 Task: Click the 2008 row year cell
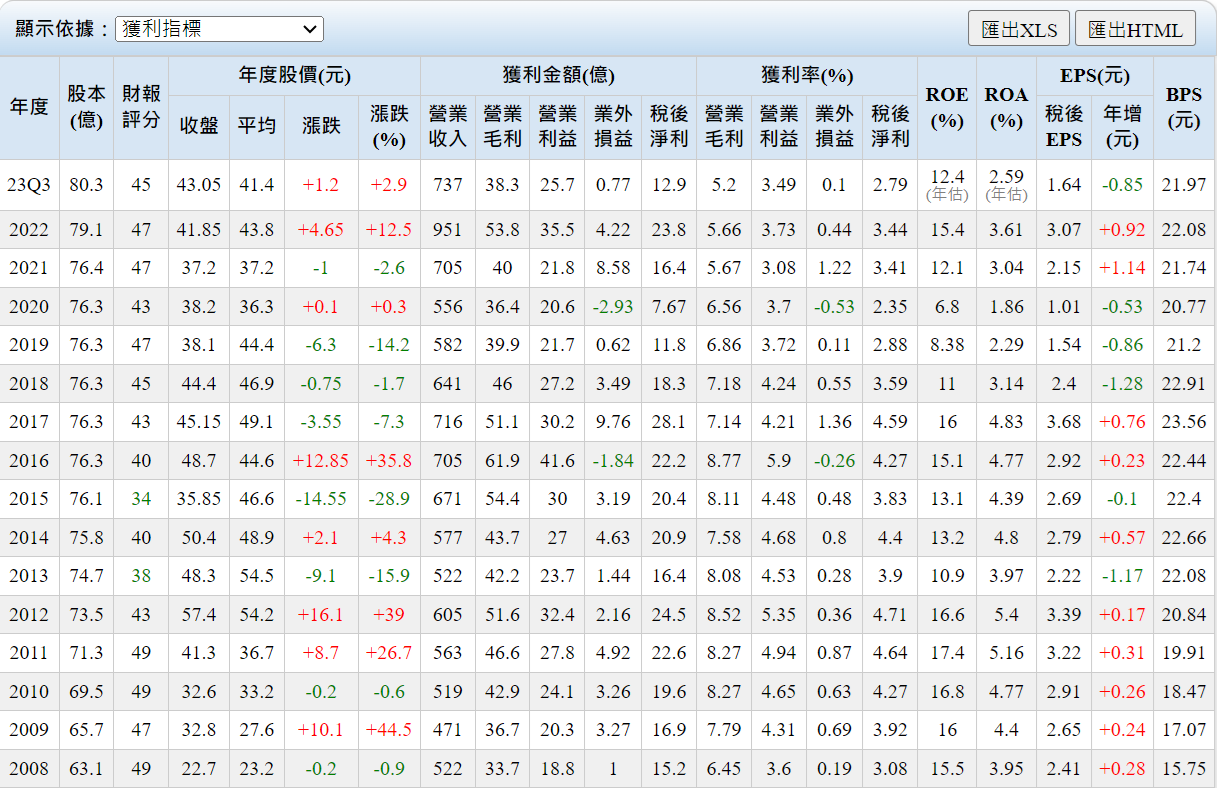(x=29, y=769)
